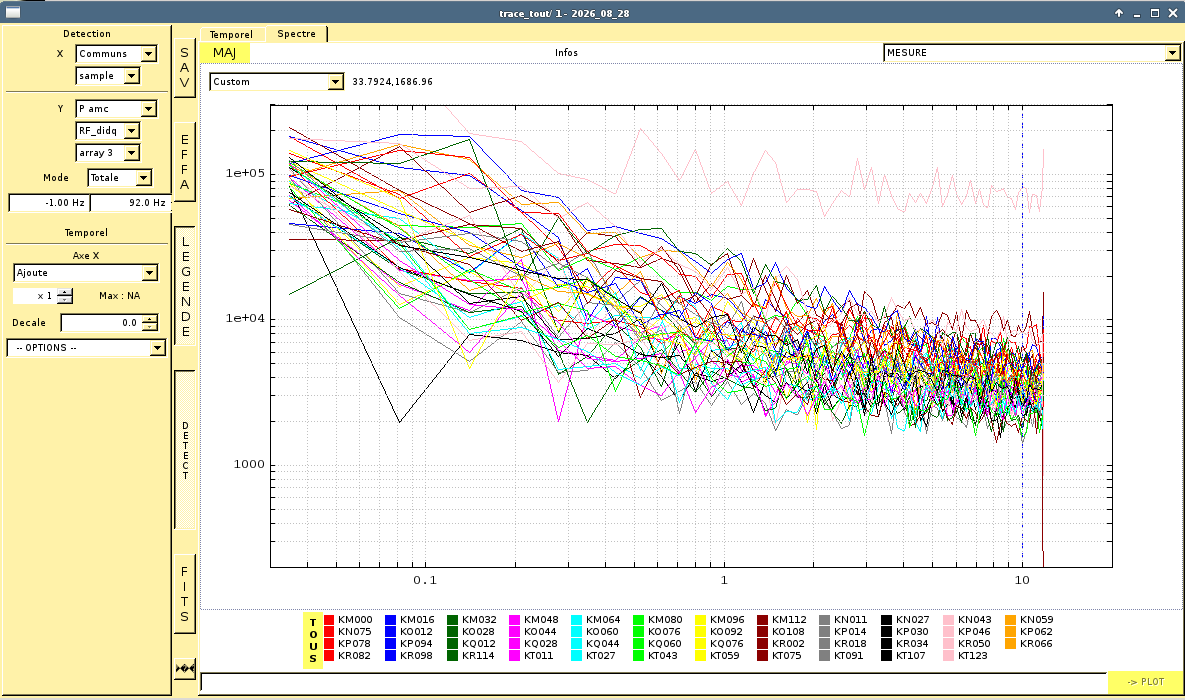Viewport: 1185px width, 700px height.
Task: Open the vertical LEGENDE panel button
Action: pos(185,287)
